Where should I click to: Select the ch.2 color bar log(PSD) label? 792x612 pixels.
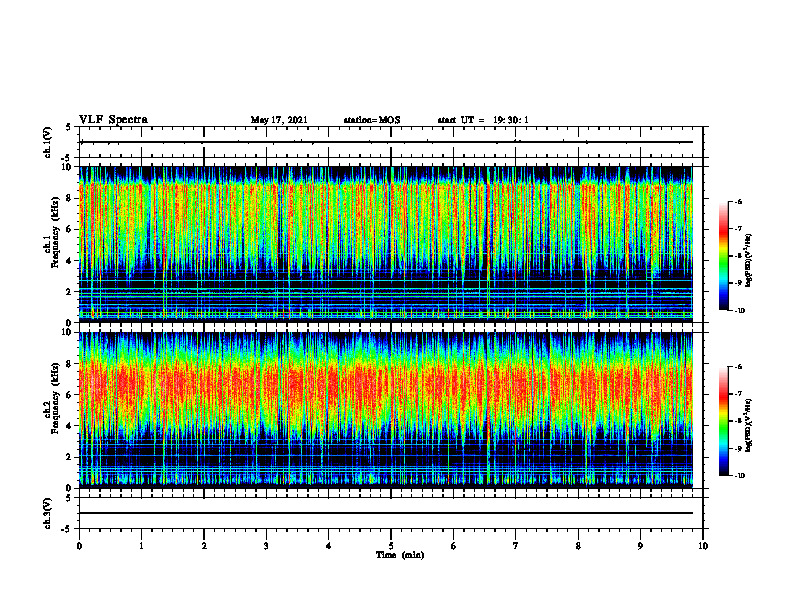(x=749, y=425)
